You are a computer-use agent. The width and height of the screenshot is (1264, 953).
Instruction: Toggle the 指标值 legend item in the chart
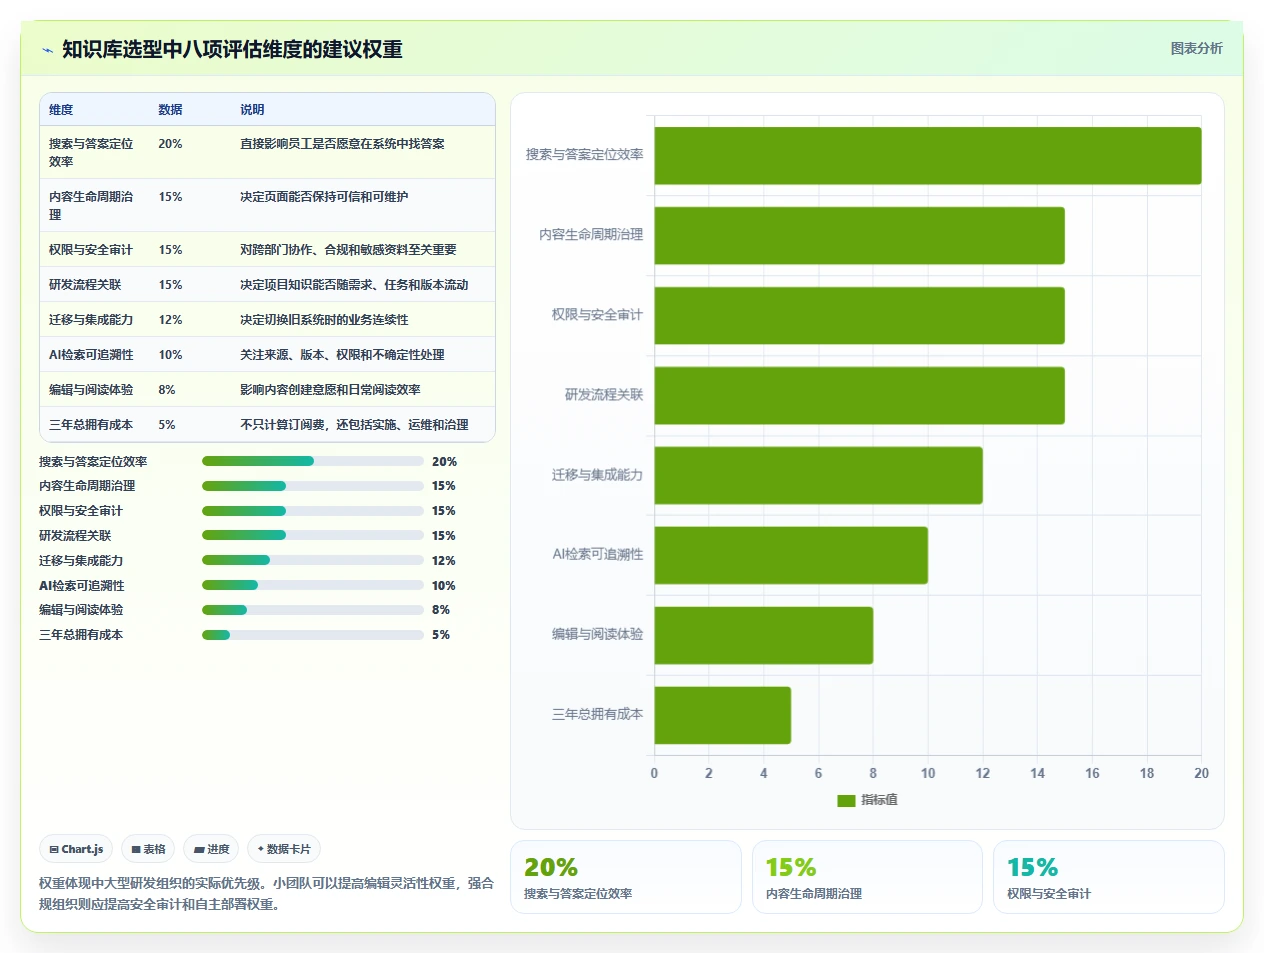click(867, 800)
